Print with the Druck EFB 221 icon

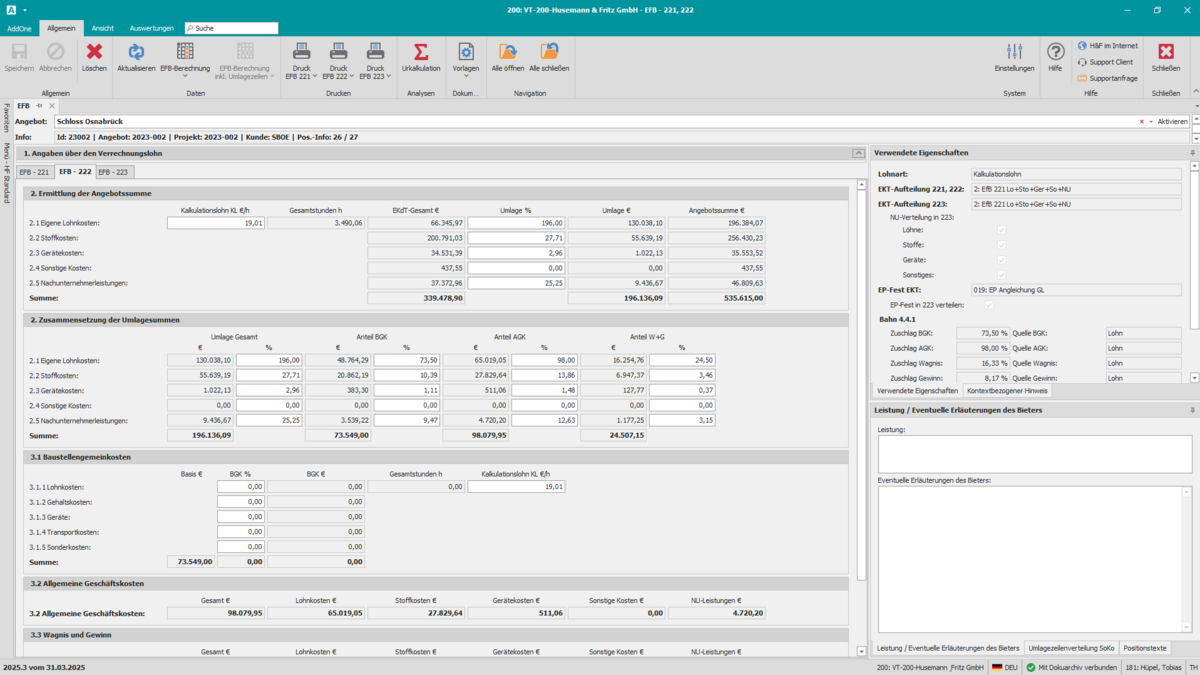pyautogui.click(x=301, y=52)
